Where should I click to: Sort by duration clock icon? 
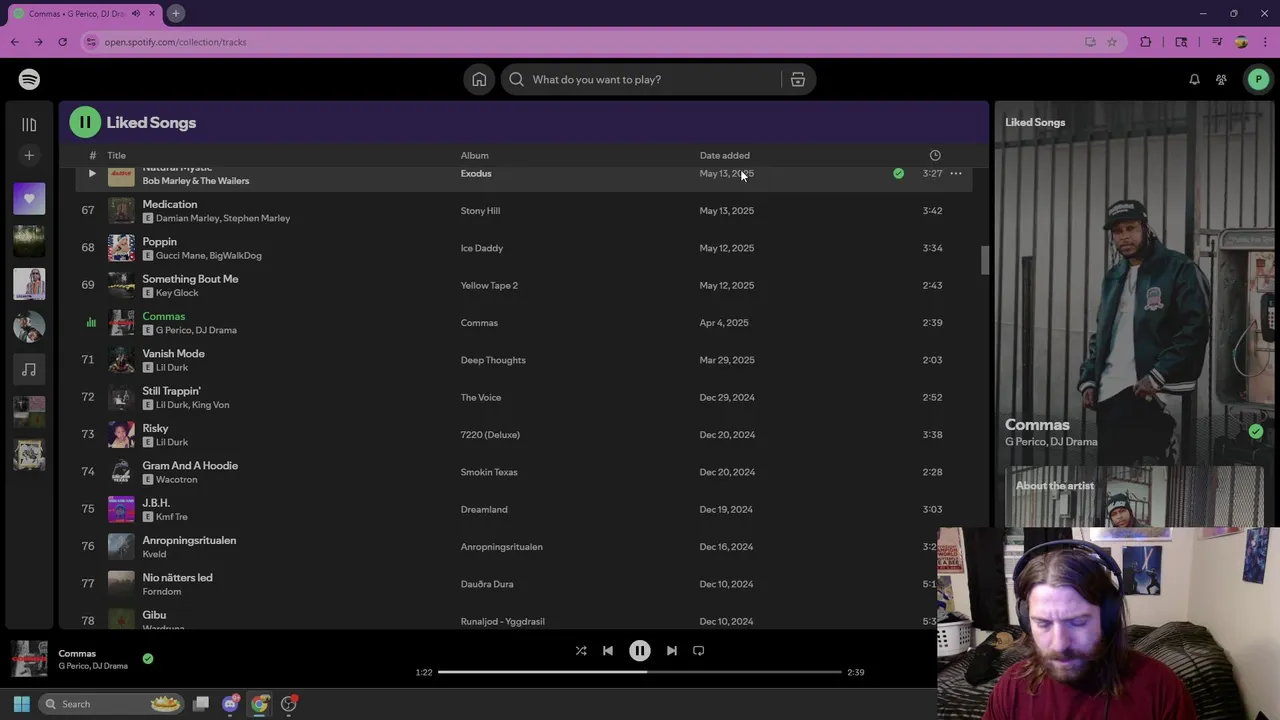click(x=935, y=155)
